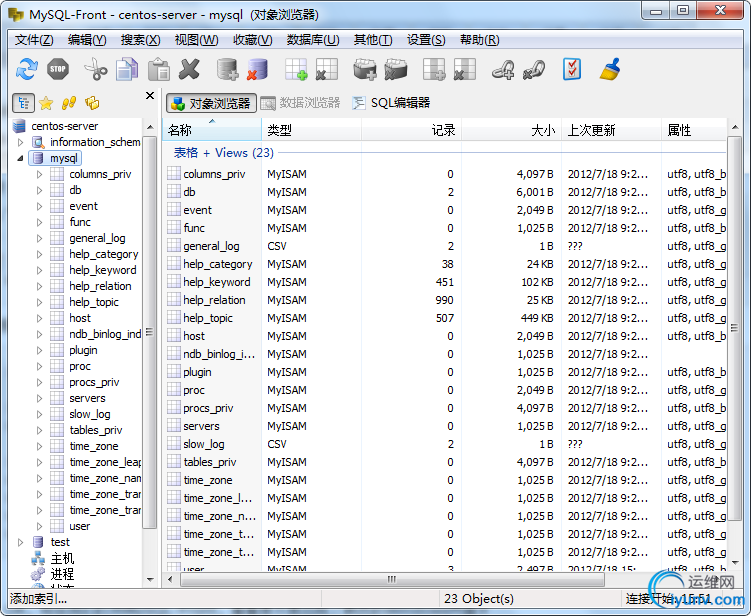Expand the columns_priv tree node
751x616 pixels.
click(40, 174)
